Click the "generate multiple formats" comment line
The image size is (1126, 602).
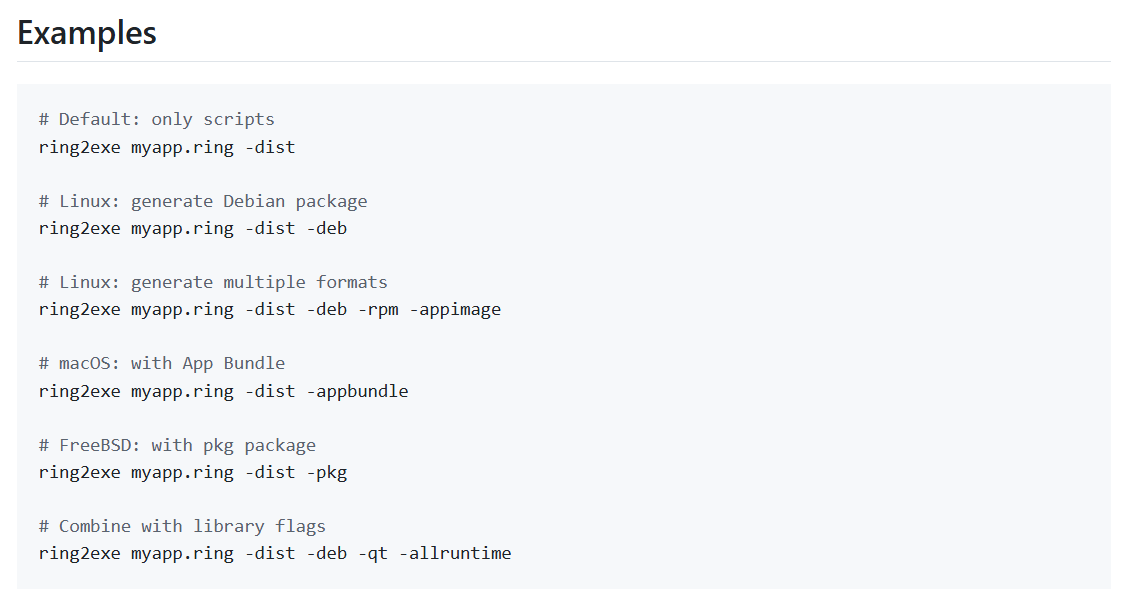213,282
